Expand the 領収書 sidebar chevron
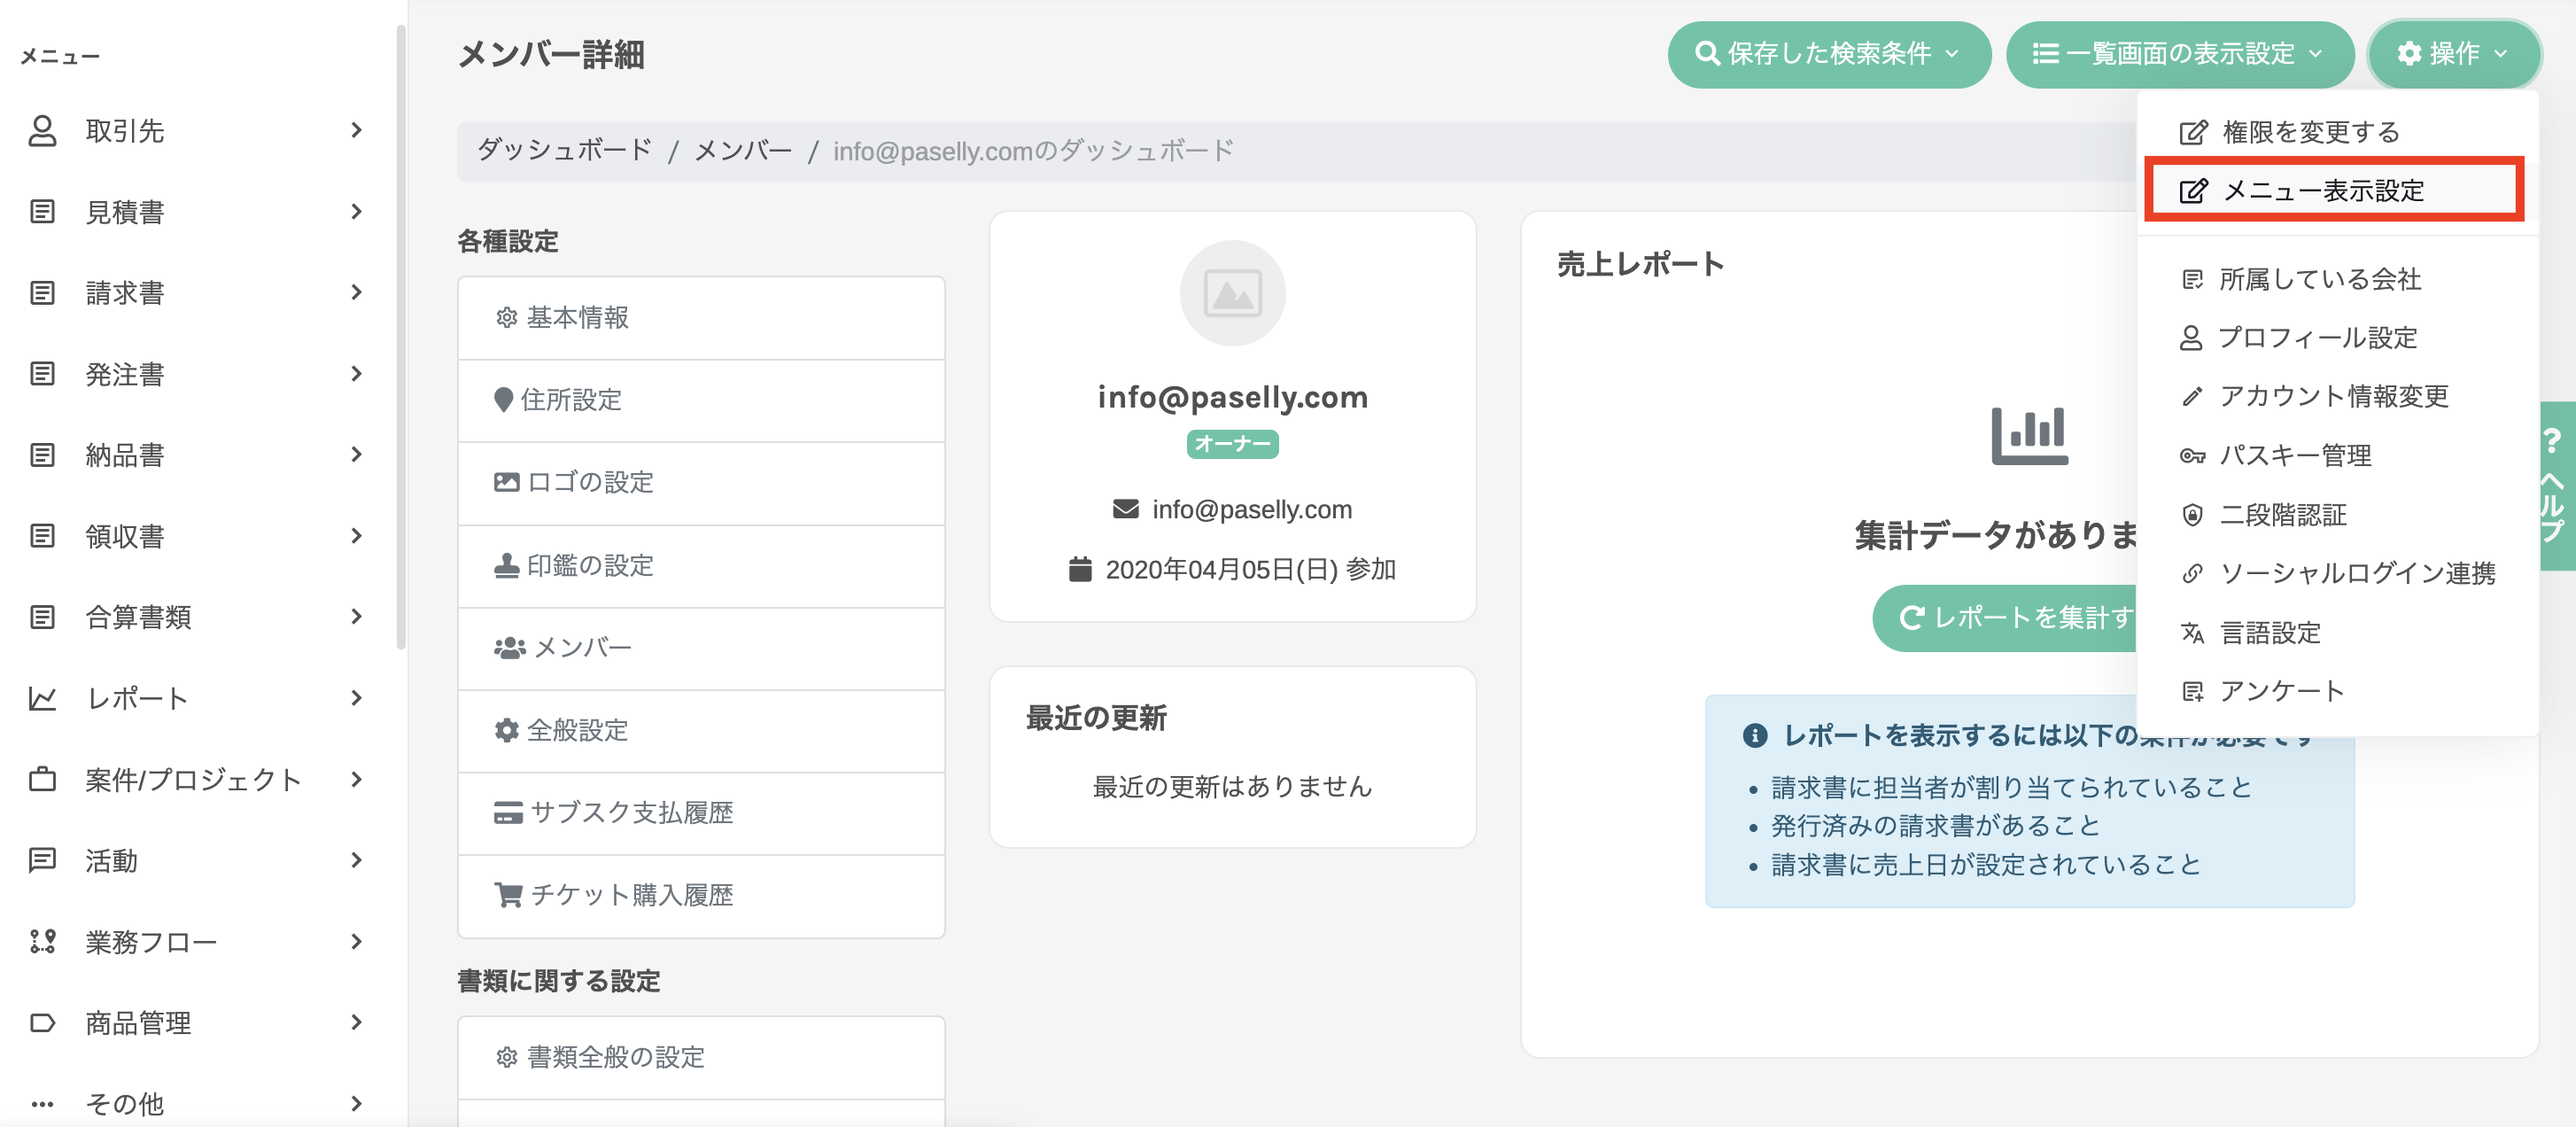2576x1127 pixels. [357, 535]
